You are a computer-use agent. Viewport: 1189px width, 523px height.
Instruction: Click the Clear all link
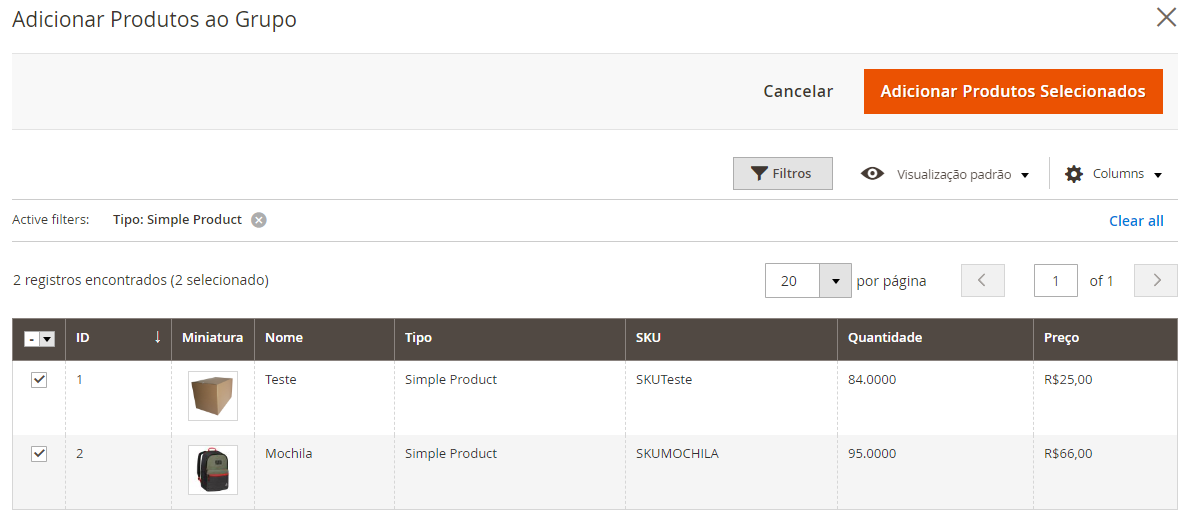1136,221
